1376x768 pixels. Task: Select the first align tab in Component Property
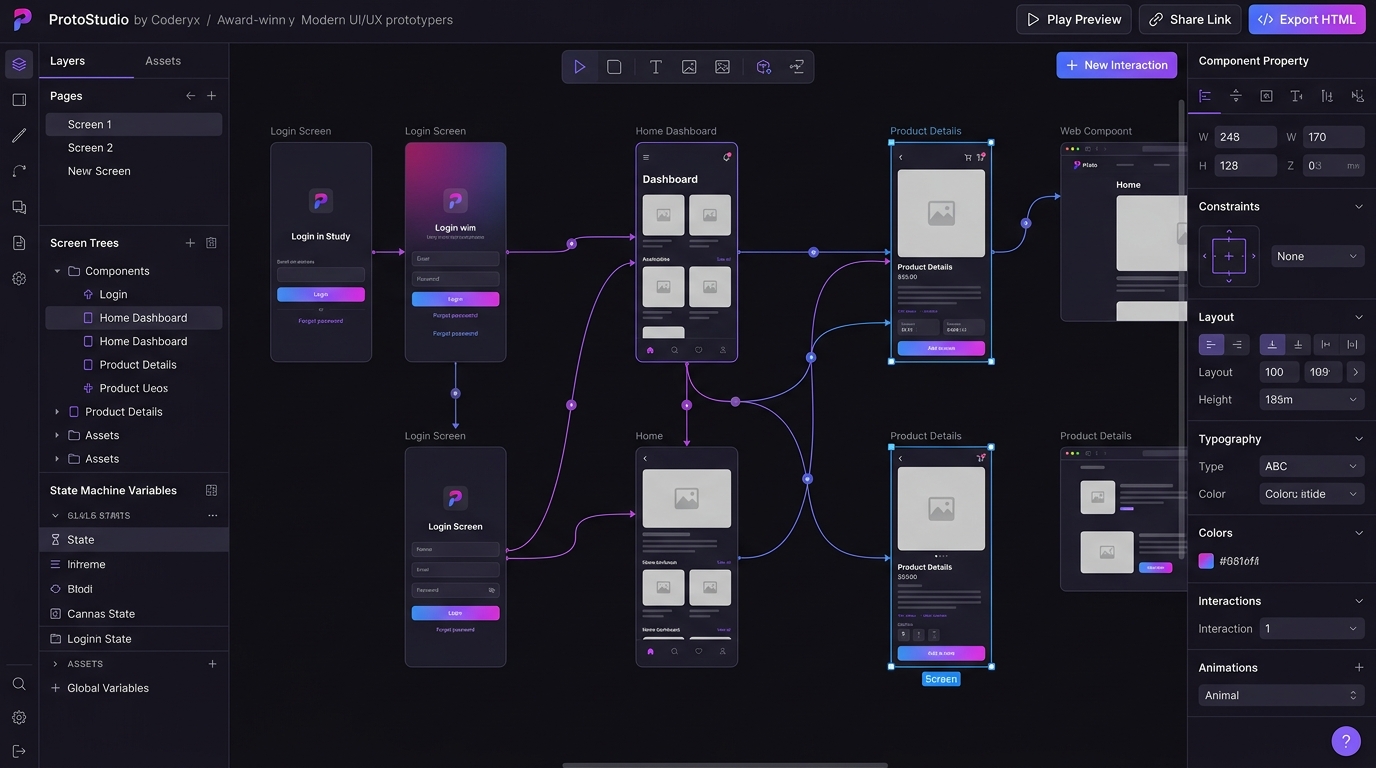point(1205,96)
